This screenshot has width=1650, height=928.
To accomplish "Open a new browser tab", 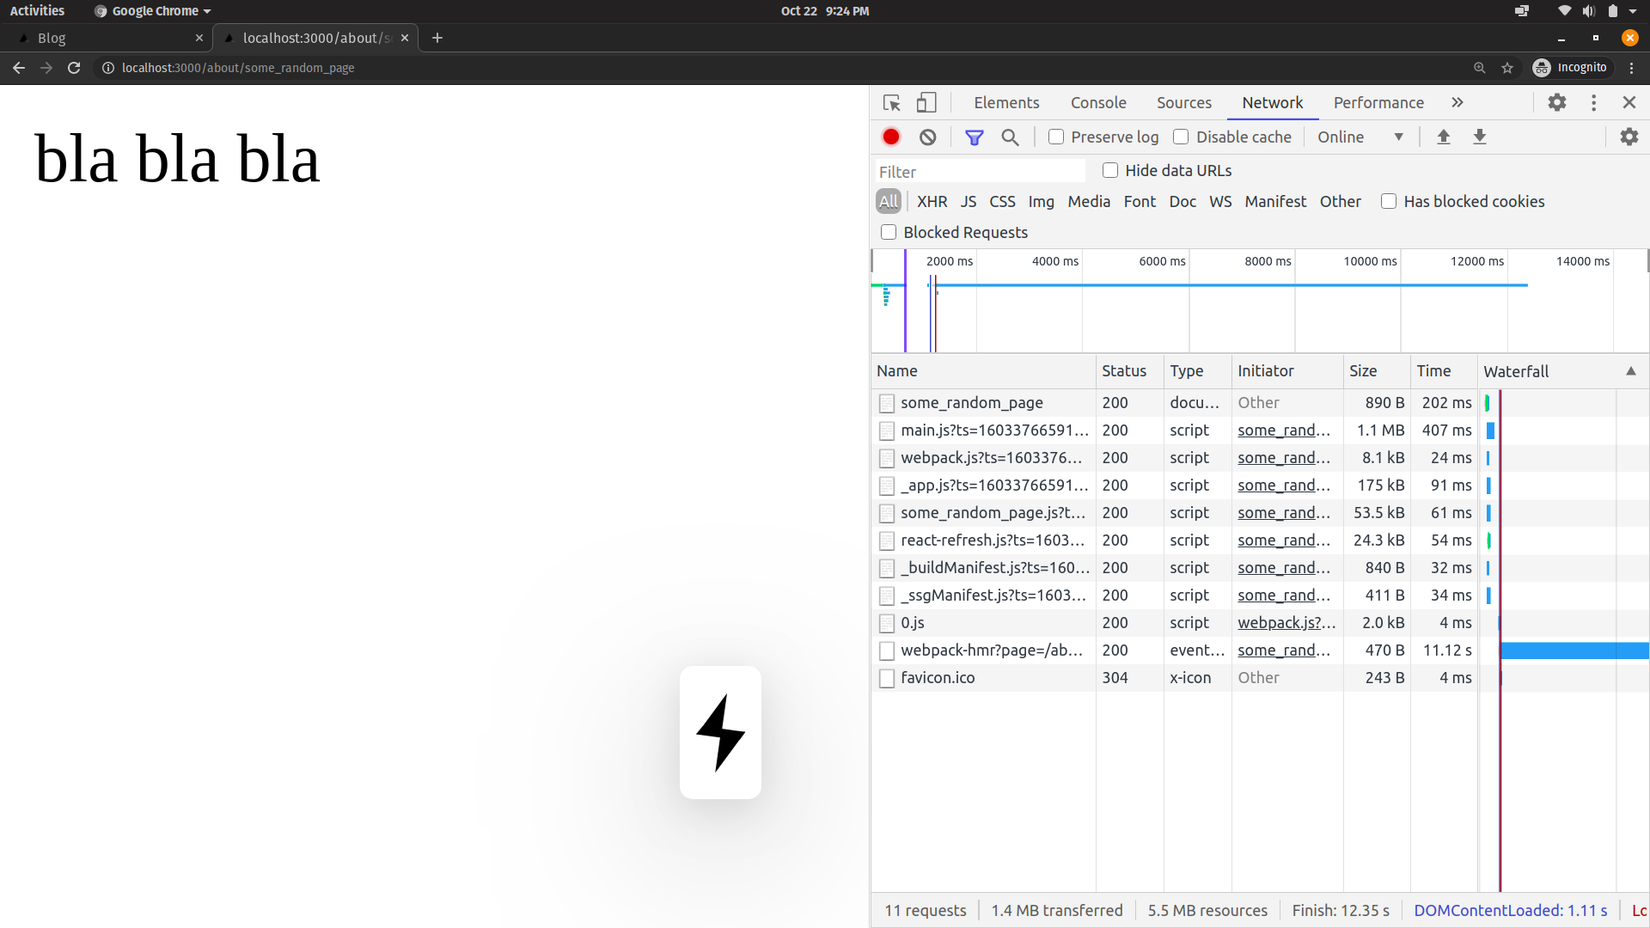I will point(437,38).
